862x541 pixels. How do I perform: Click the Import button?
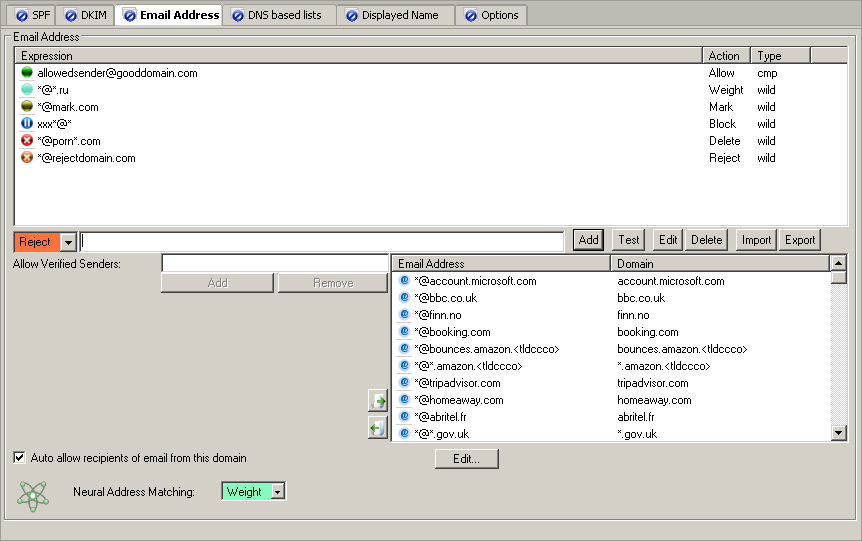756,240
